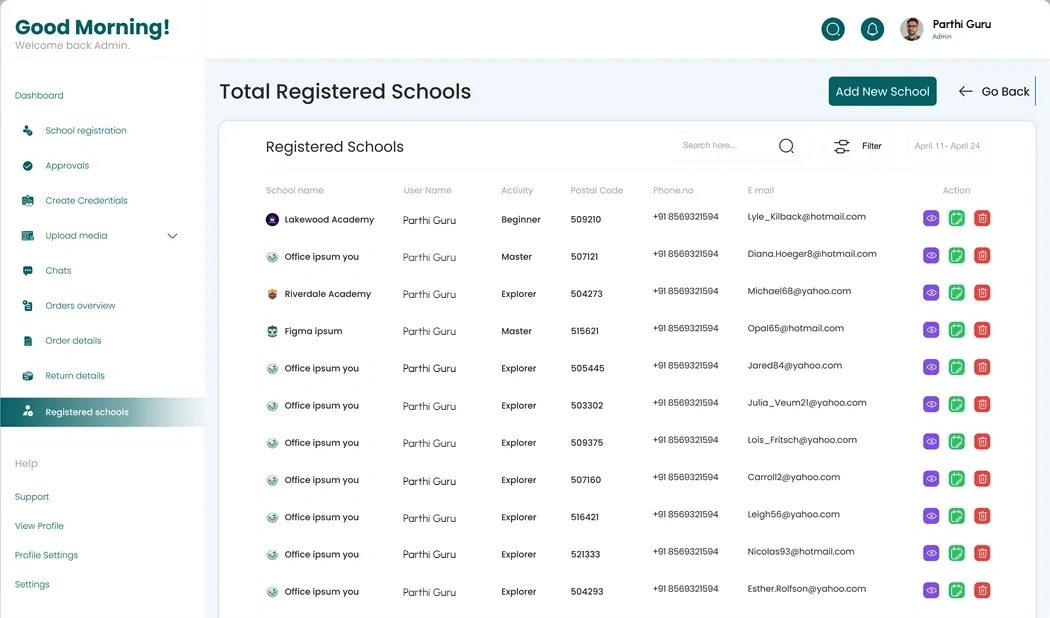Expand the Upload media chevron

[x=172, y=236]
